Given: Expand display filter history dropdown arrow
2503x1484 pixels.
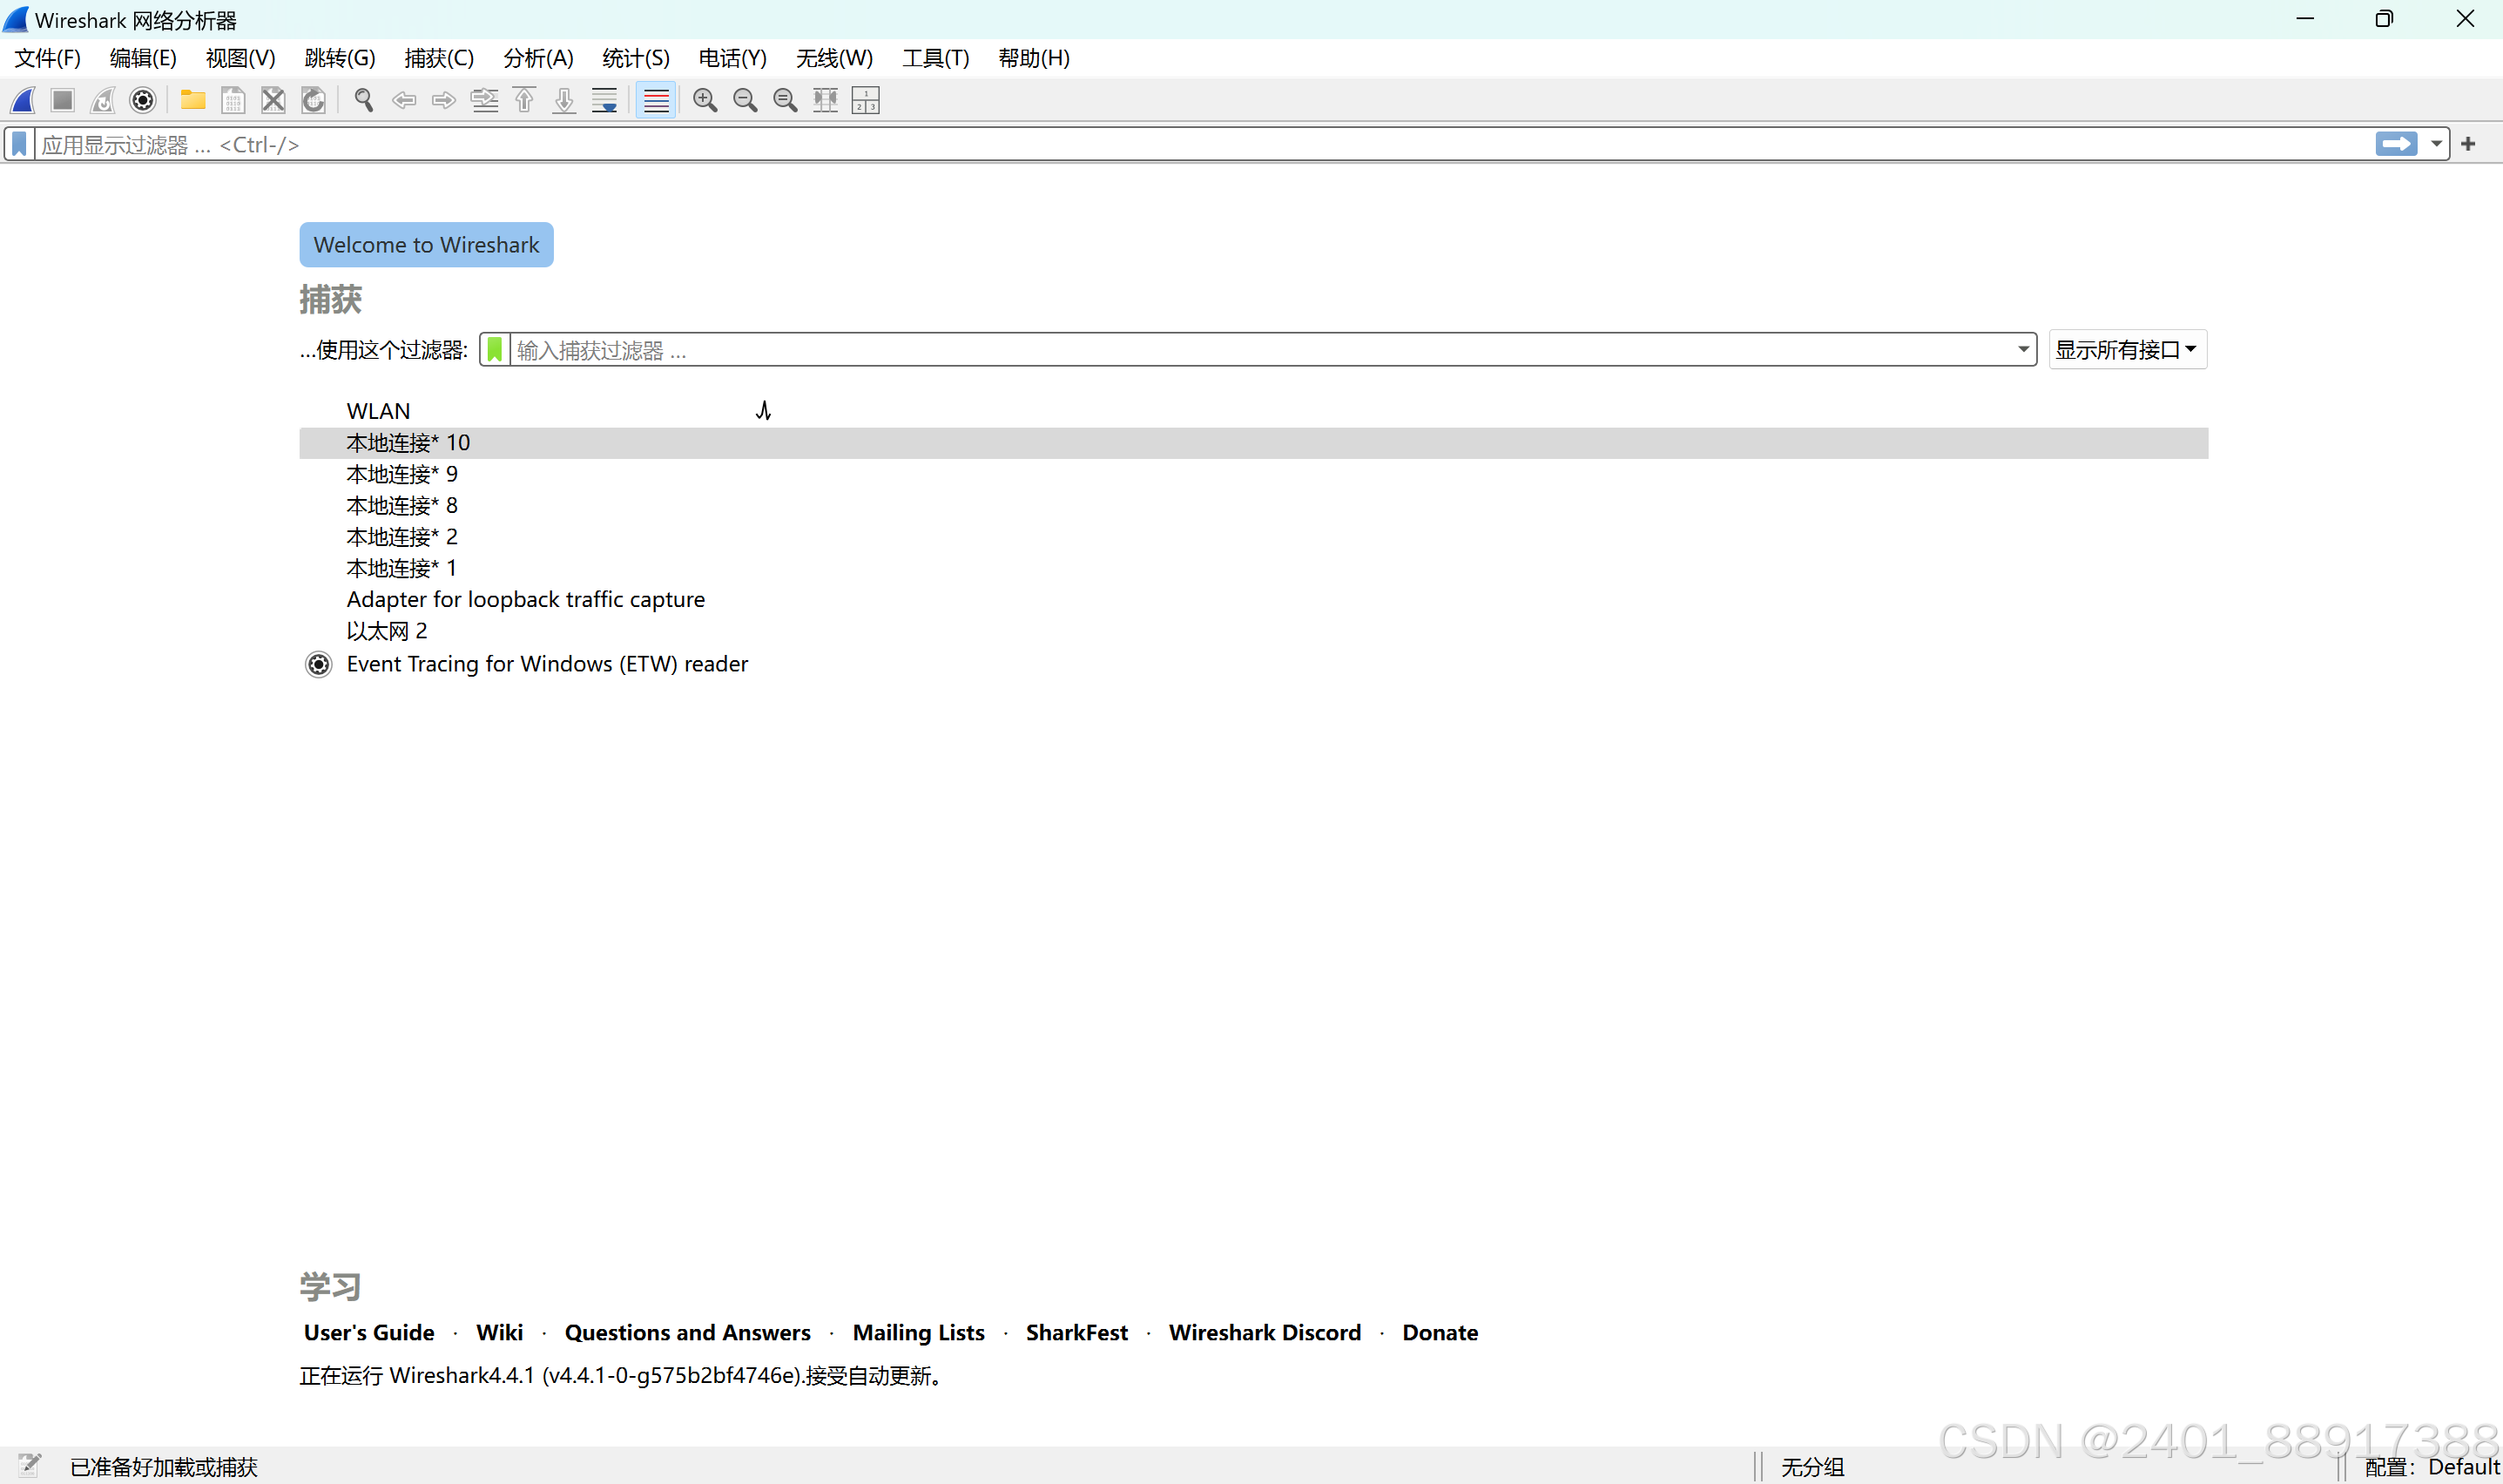Looking at the screenshot, I should pos(2436,144).
